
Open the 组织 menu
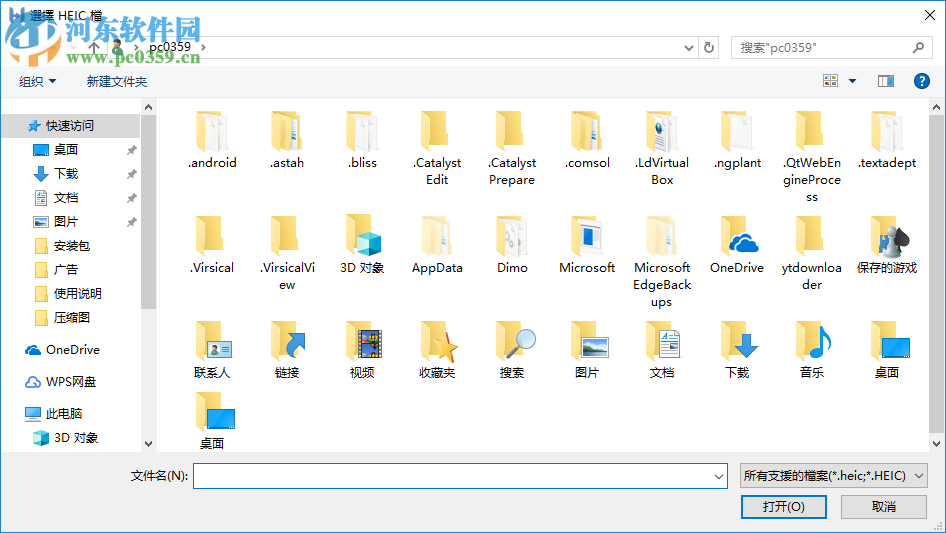tap(37, 81)
